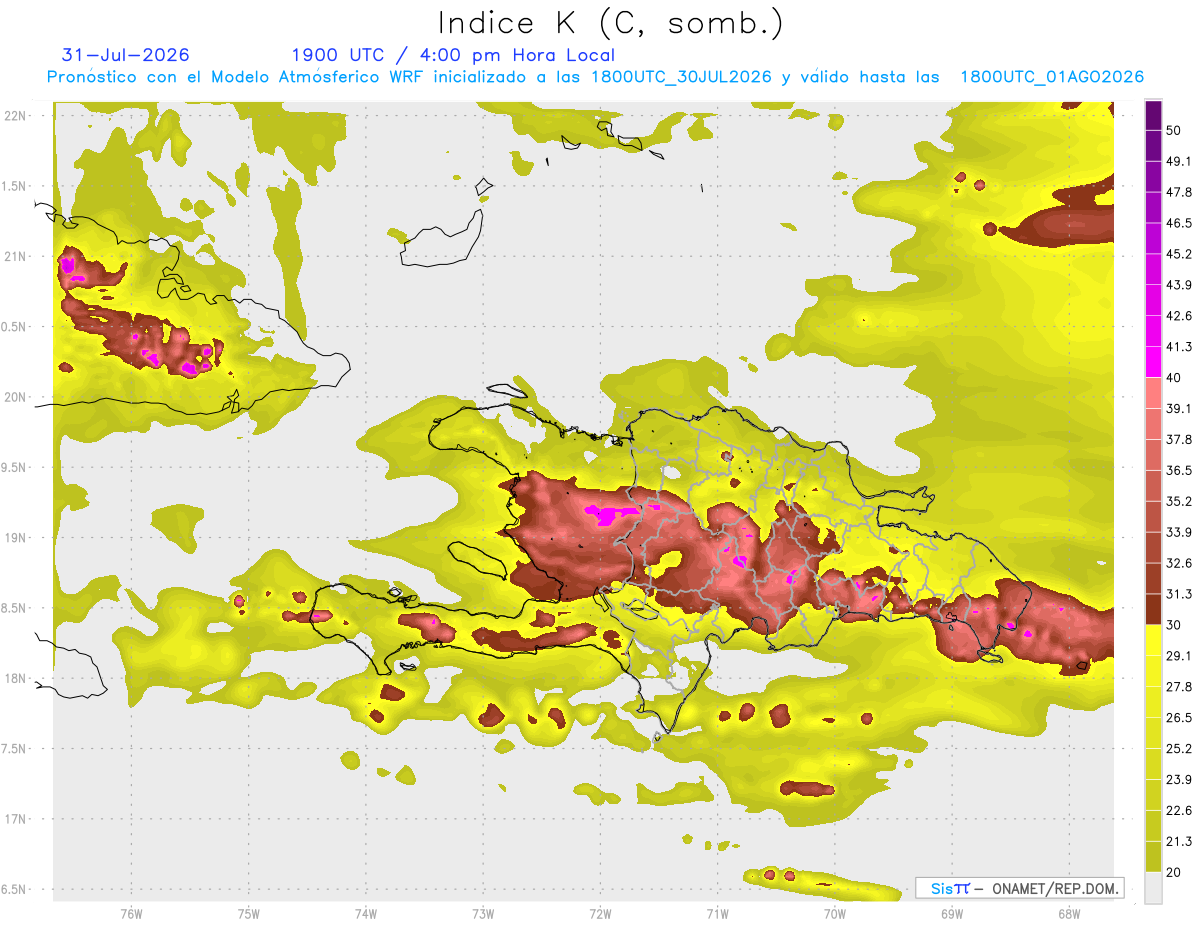The width and height of the screenshot is (1200, 927).
Task: Click the "71W" longitude label
Action: 717,914
